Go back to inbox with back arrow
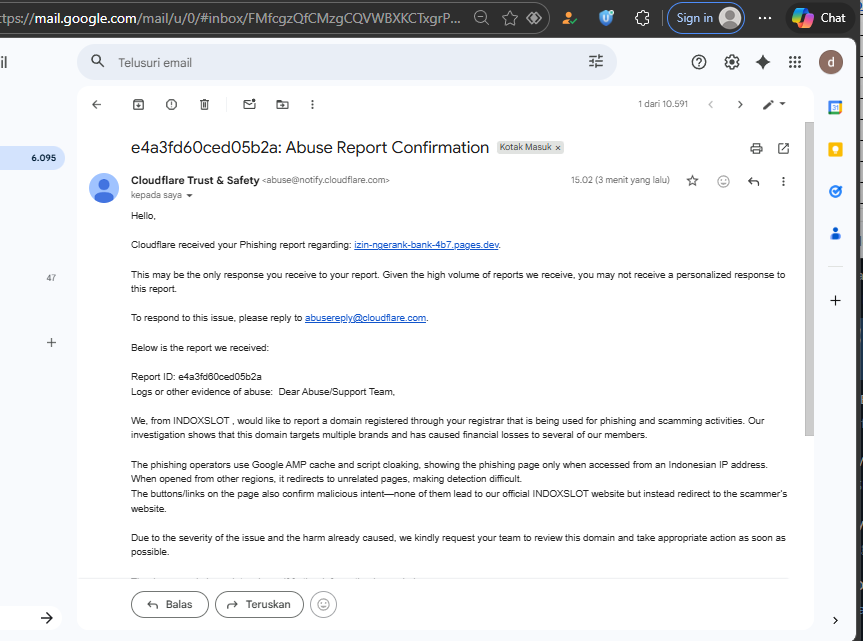Image resolution: width=863 pixels, height=641 pixels. (x=97, y=105)
